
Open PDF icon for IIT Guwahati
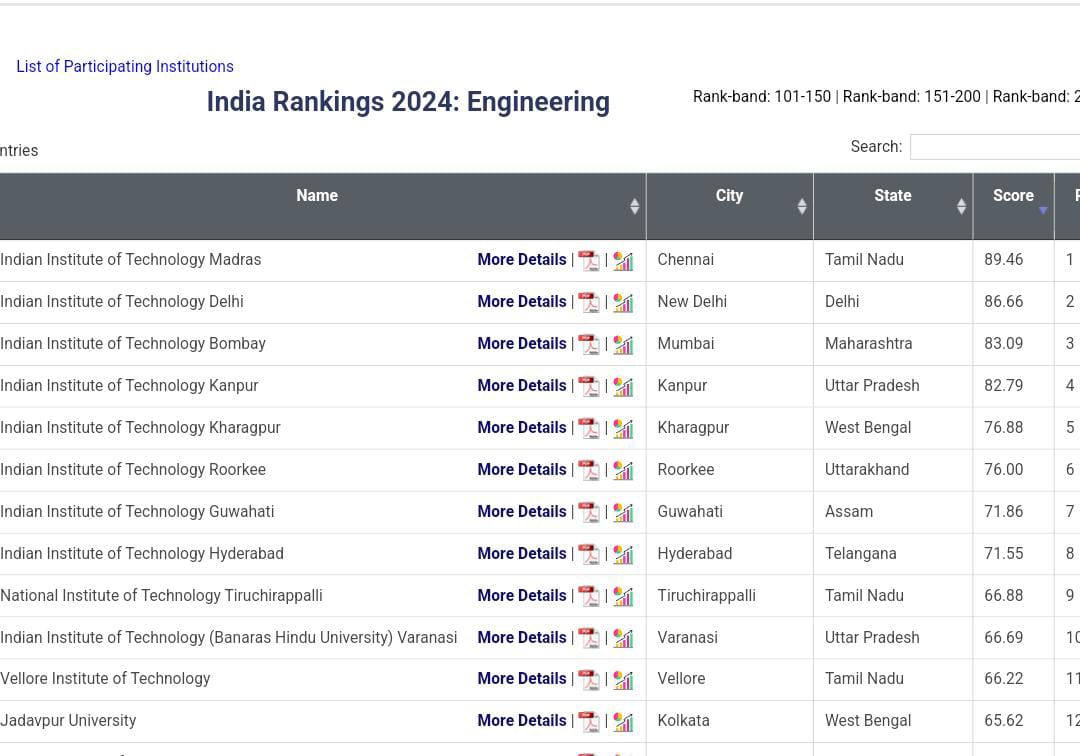click(589, 513)
